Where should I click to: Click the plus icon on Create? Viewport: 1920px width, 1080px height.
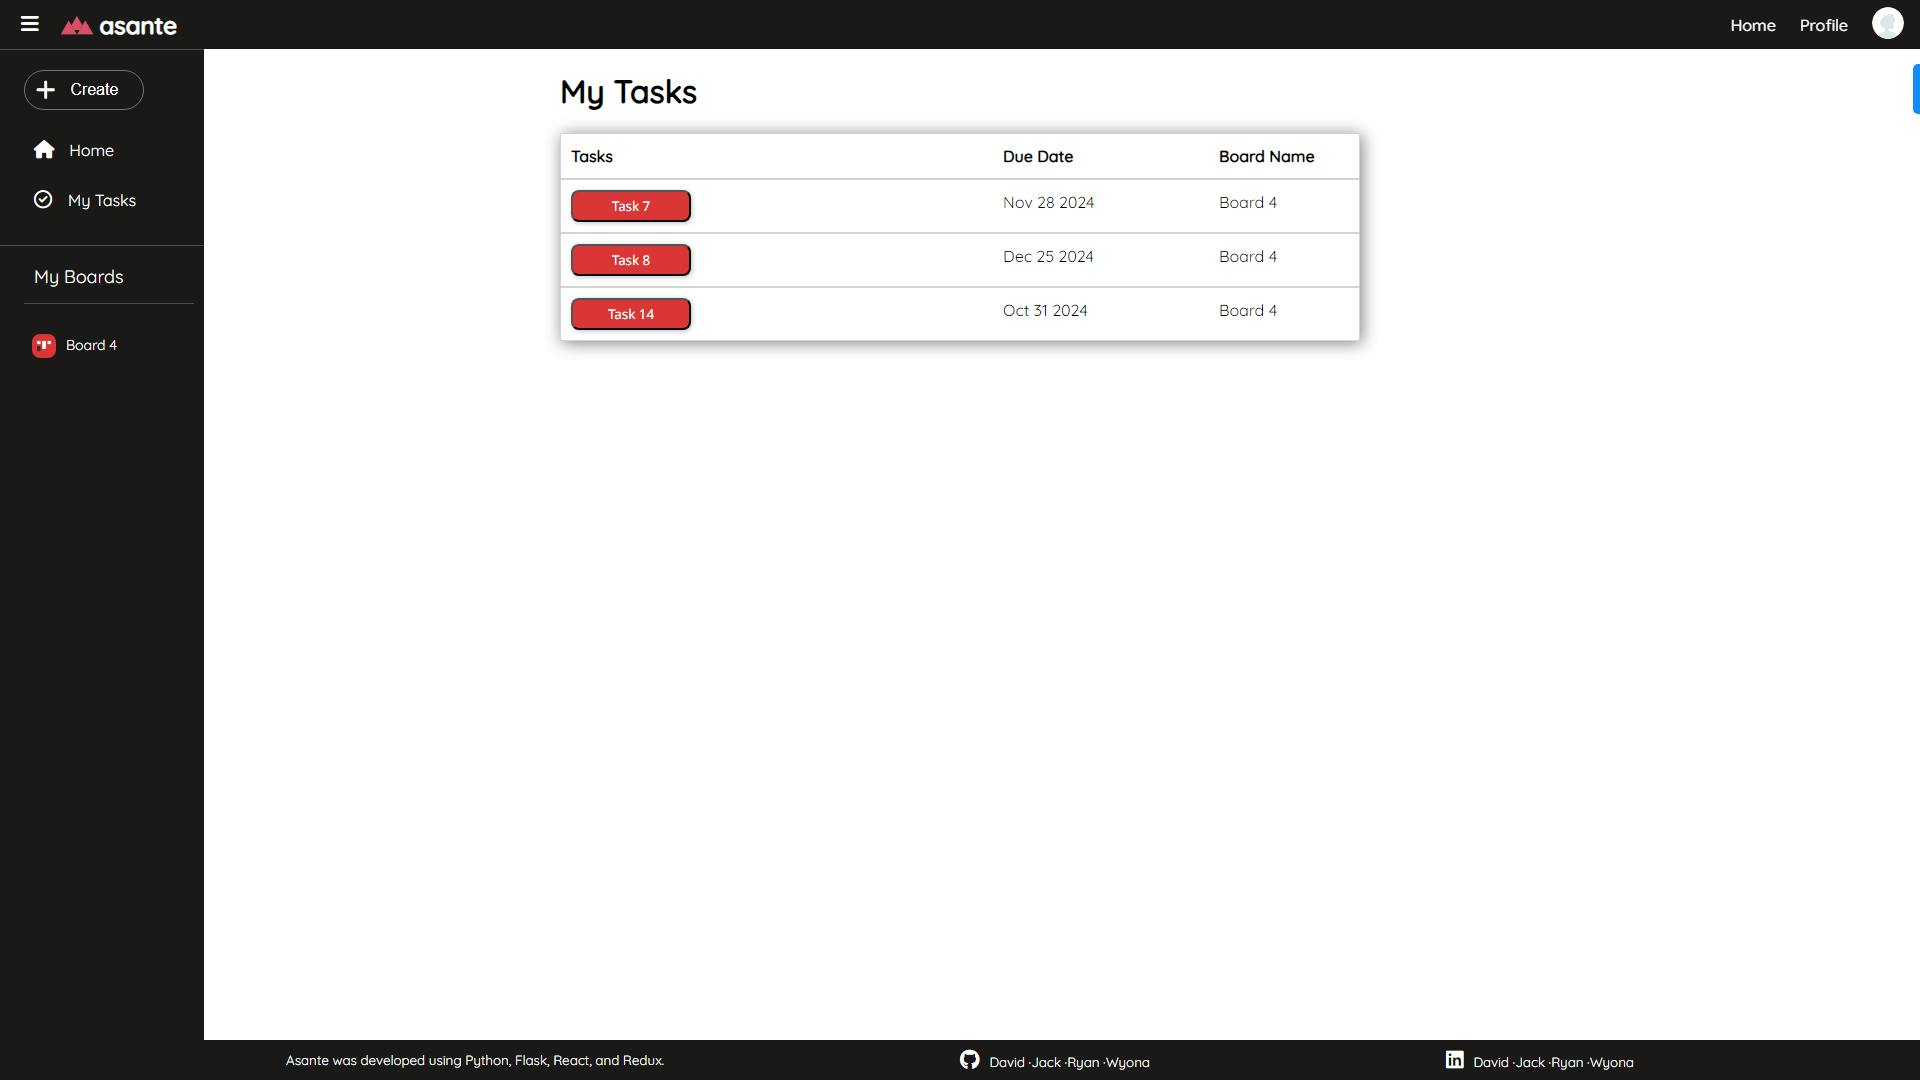(x=46, y=90)
